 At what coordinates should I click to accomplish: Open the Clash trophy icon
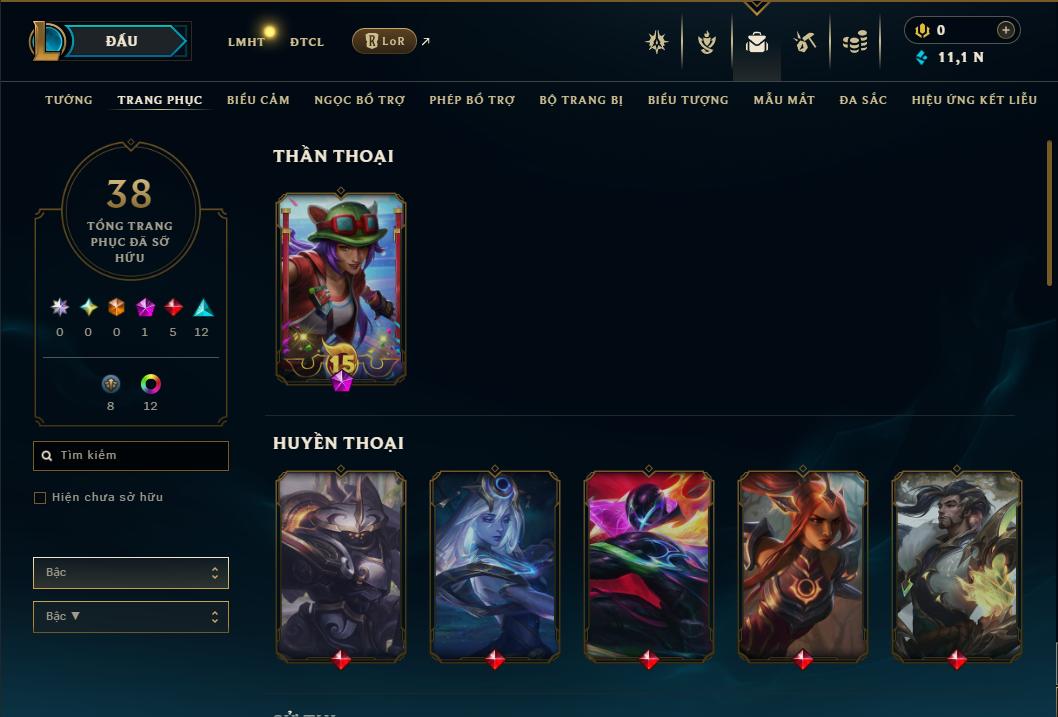tap(706, 42)
